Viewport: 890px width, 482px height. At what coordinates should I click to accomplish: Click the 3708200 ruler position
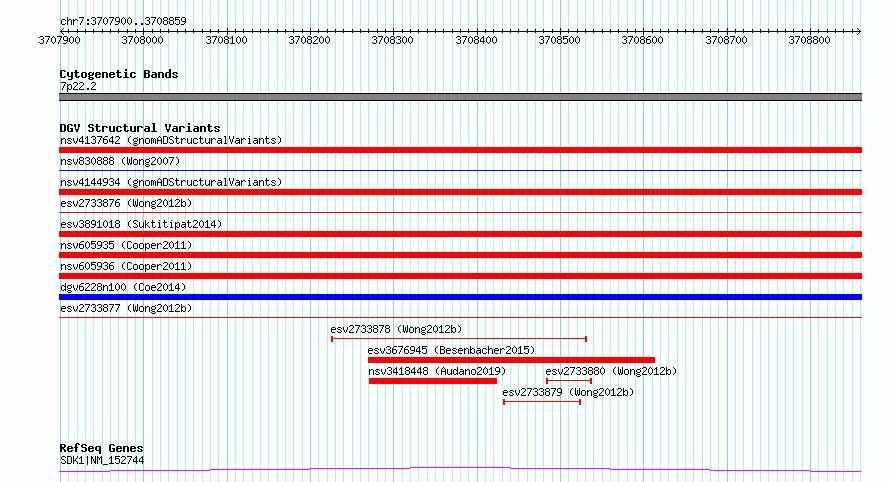[309, 40]
